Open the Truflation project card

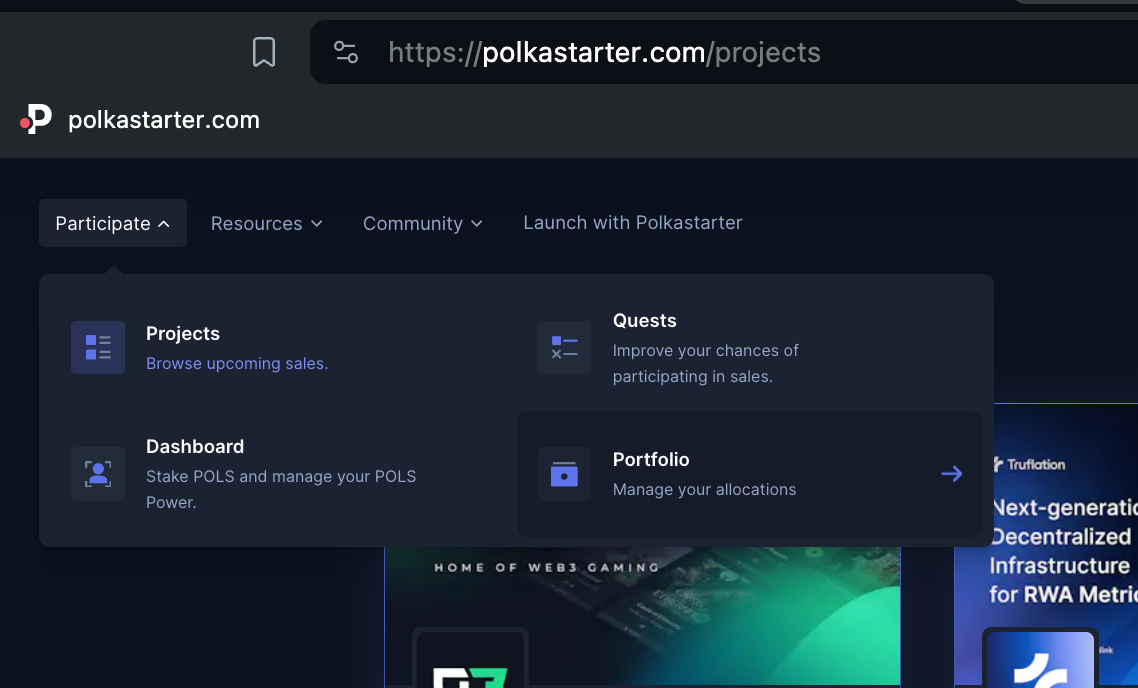pos(1046,544)
